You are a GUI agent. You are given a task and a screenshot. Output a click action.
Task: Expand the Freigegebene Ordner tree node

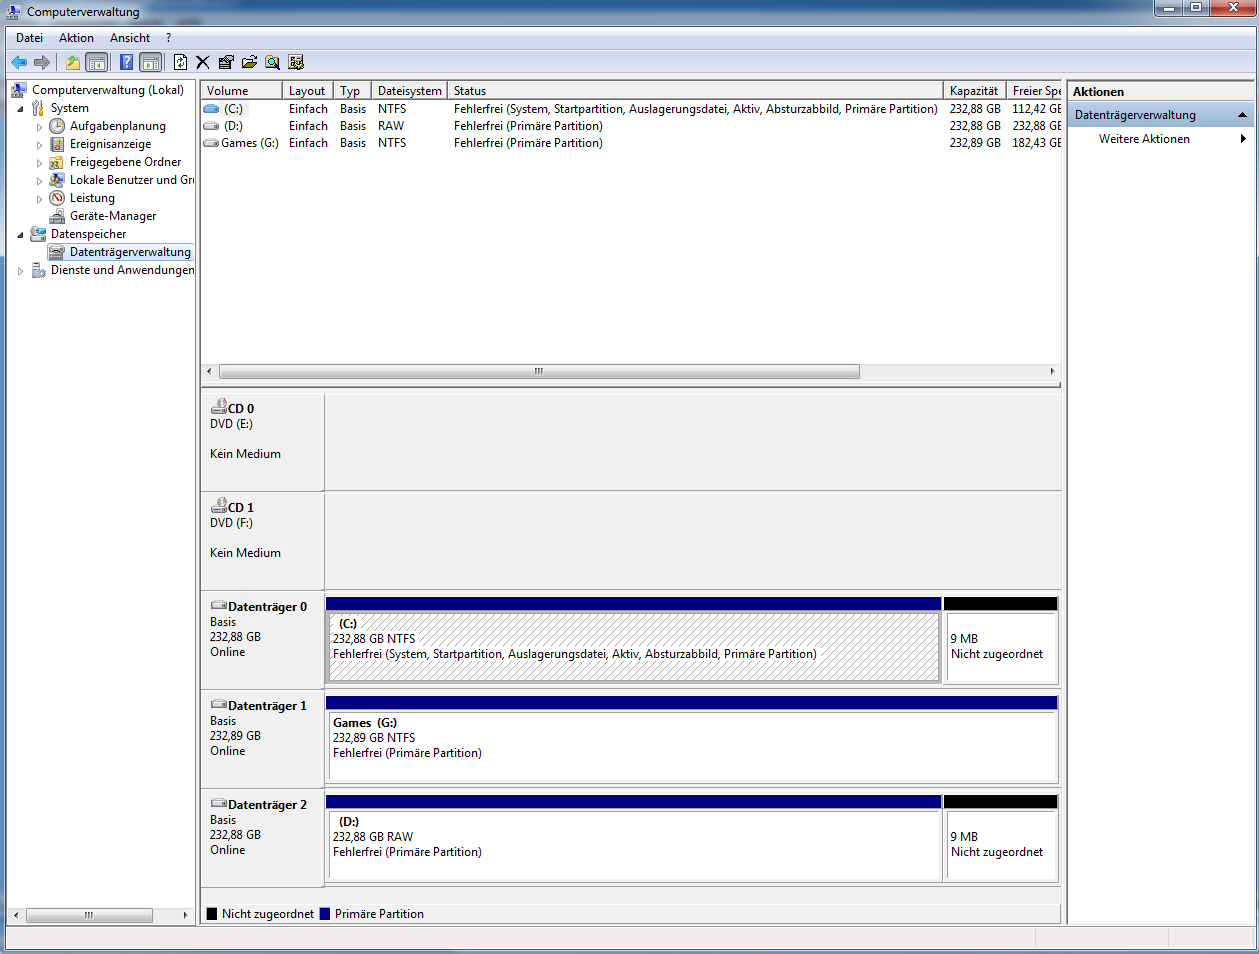click(40, 163)
